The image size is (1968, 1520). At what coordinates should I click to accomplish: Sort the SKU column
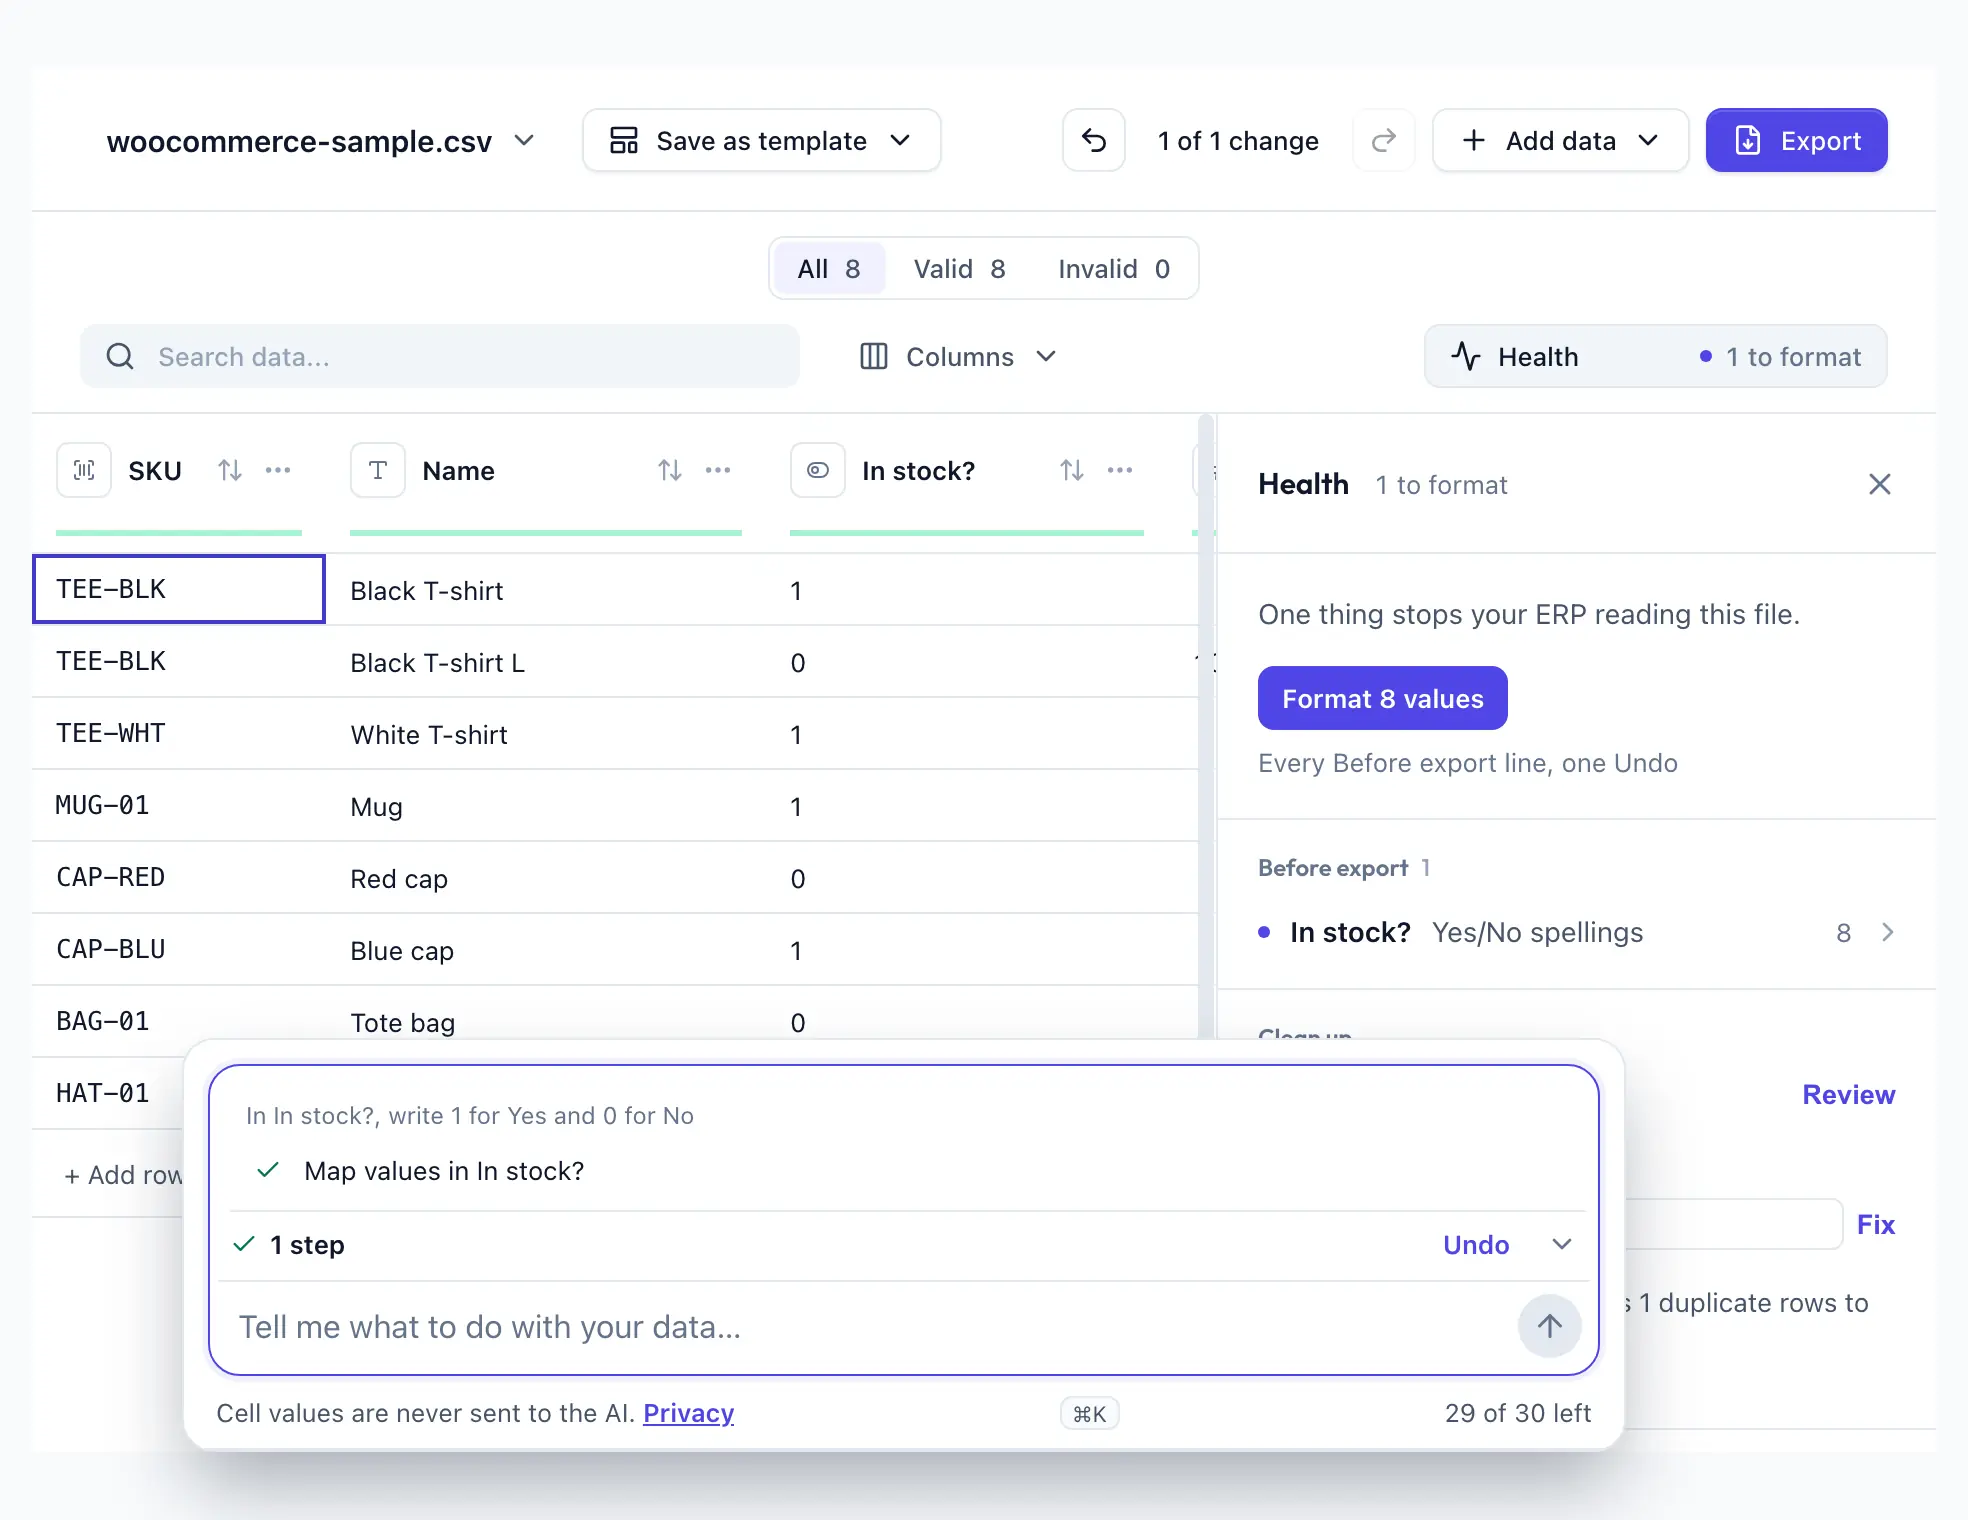pos(230,470)
